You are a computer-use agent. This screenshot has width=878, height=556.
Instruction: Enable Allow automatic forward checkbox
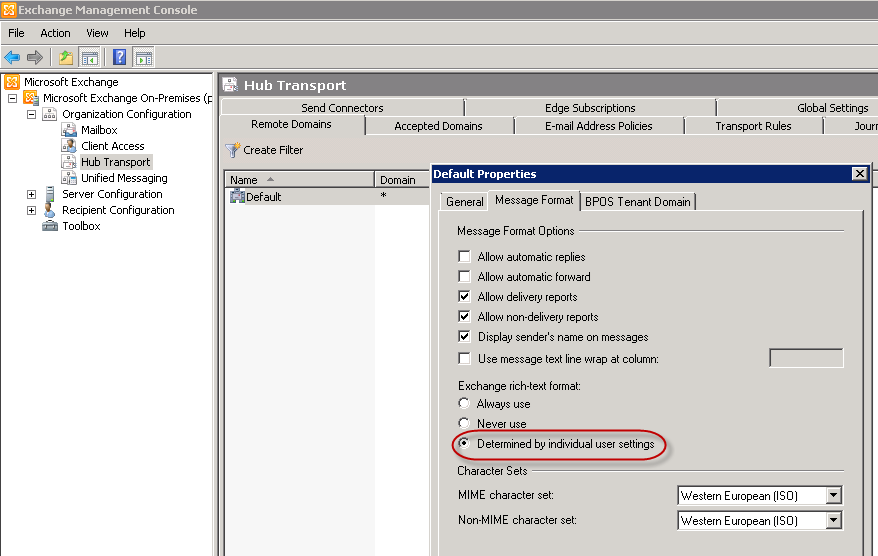(464, 277)
